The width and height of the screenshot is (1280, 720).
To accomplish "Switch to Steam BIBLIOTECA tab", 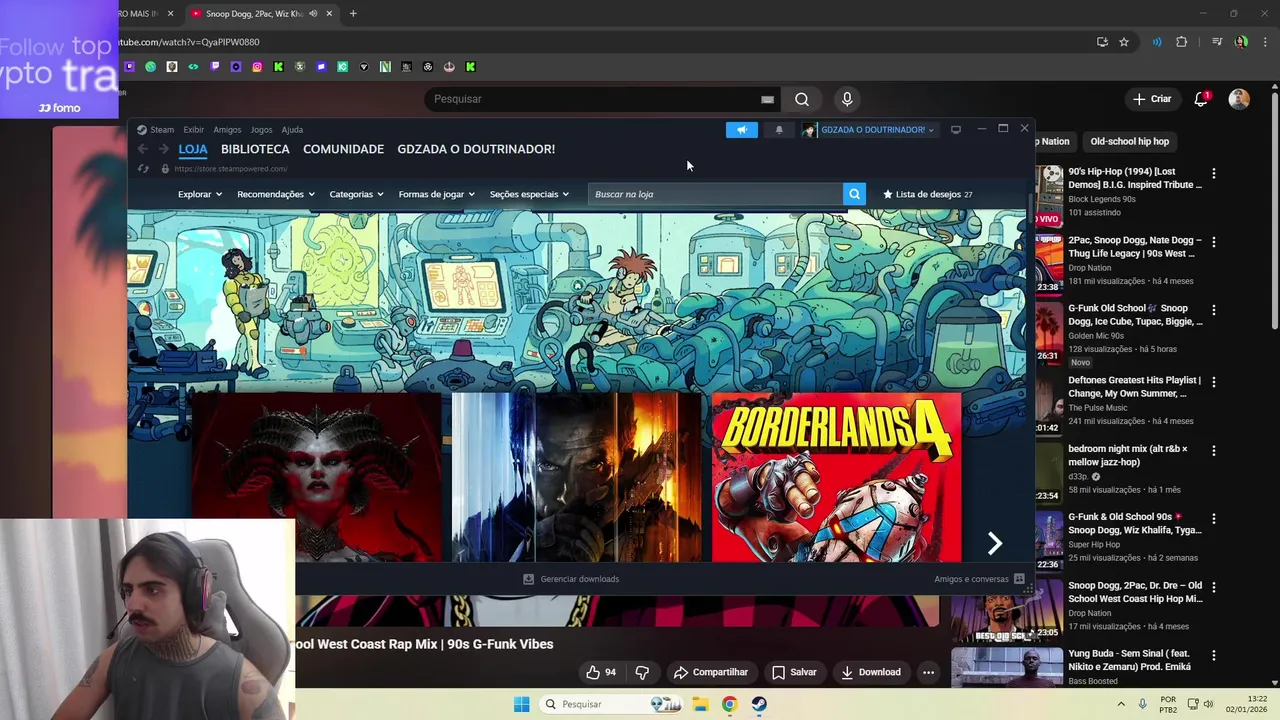I will 255,149.
